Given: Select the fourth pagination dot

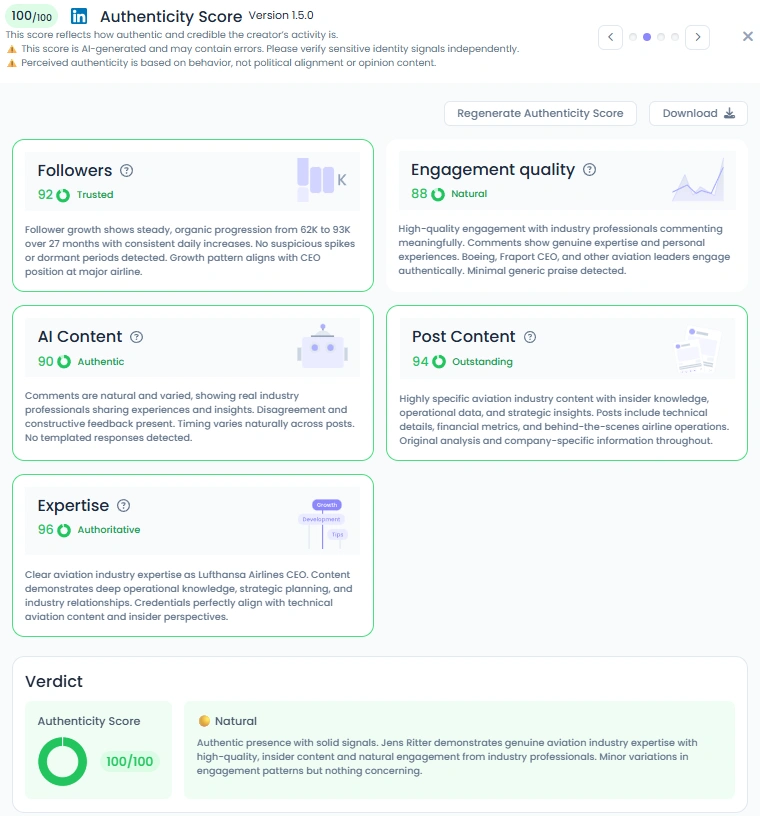Looking at the screenshot, I should coord(675,37).
